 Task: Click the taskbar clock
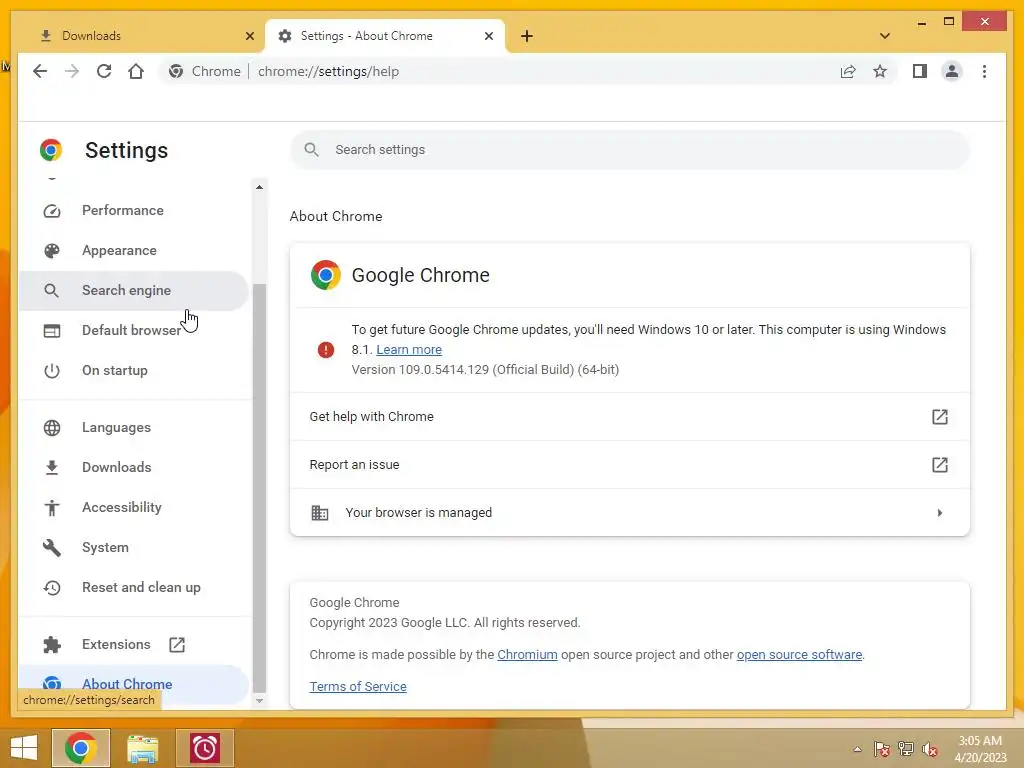tap(980, 749)
